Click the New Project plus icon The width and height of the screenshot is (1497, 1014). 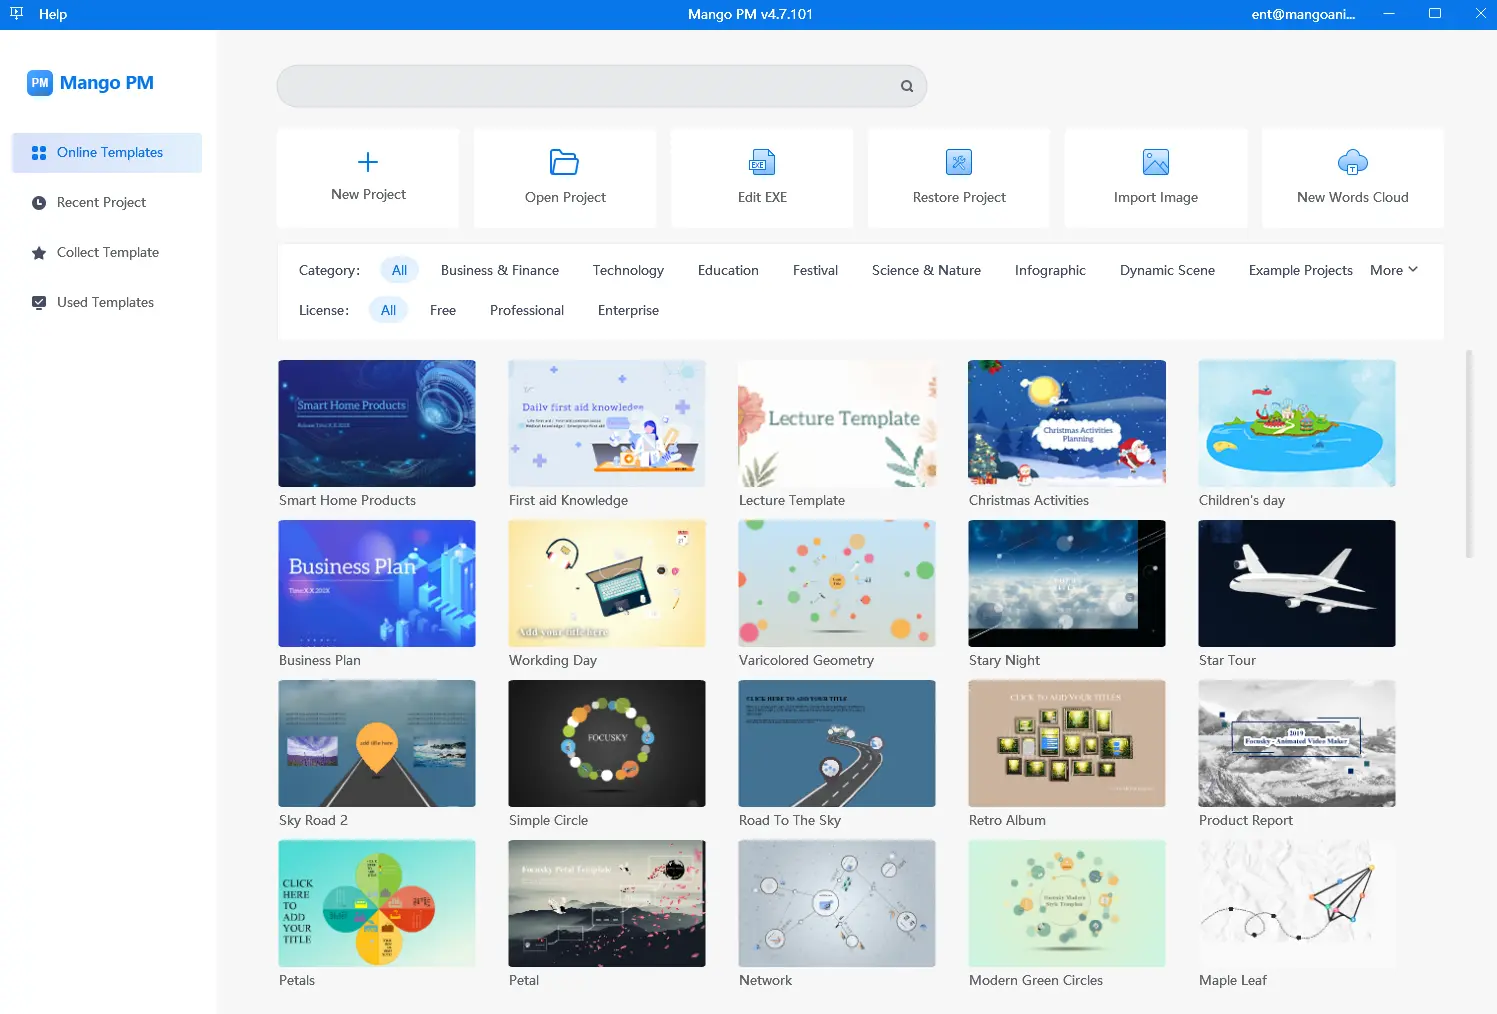click(x=368, y=162)
